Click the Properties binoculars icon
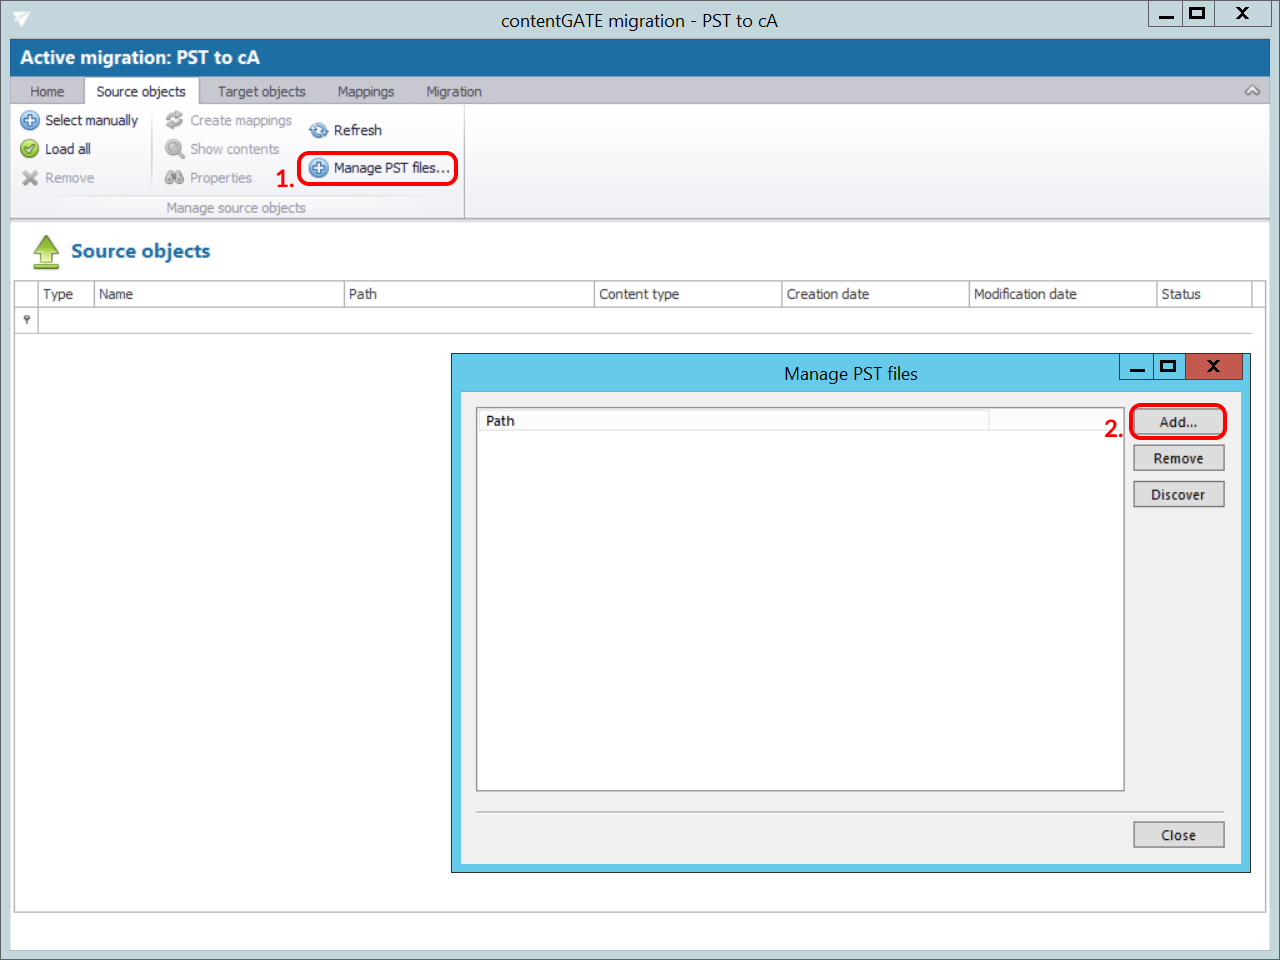This screenshot has width=1280, height=960. 174,178
